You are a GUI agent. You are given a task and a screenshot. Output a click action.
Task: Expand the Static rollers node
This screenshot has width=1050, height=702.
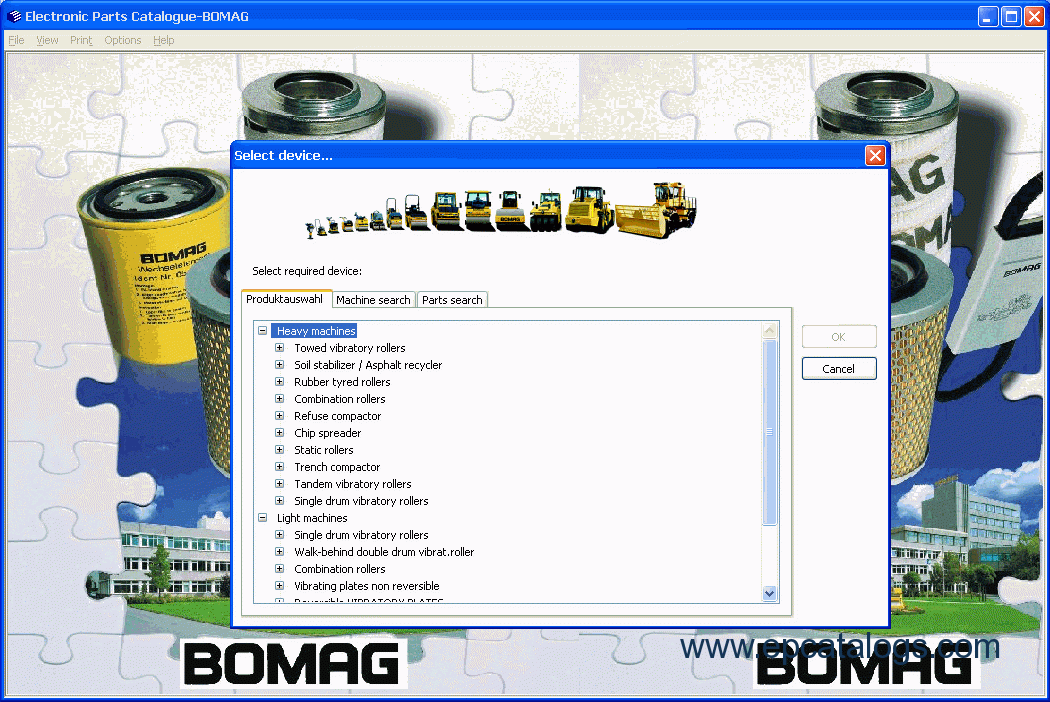(280, 450)
